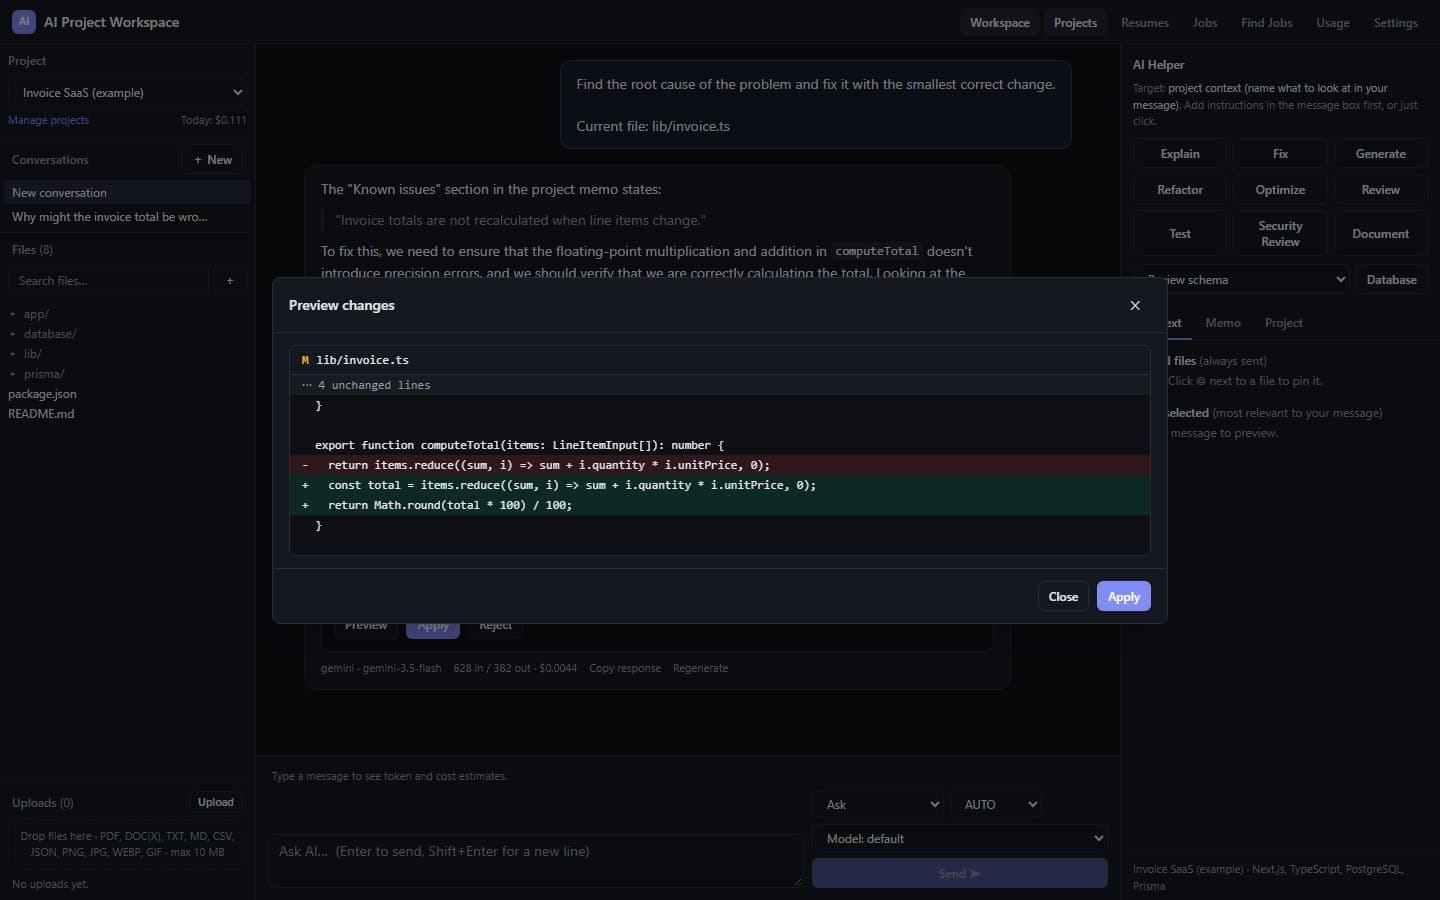The image size is (1440, 900).
Task: Click the Manage projects link
Action: (x=48, y=120)
